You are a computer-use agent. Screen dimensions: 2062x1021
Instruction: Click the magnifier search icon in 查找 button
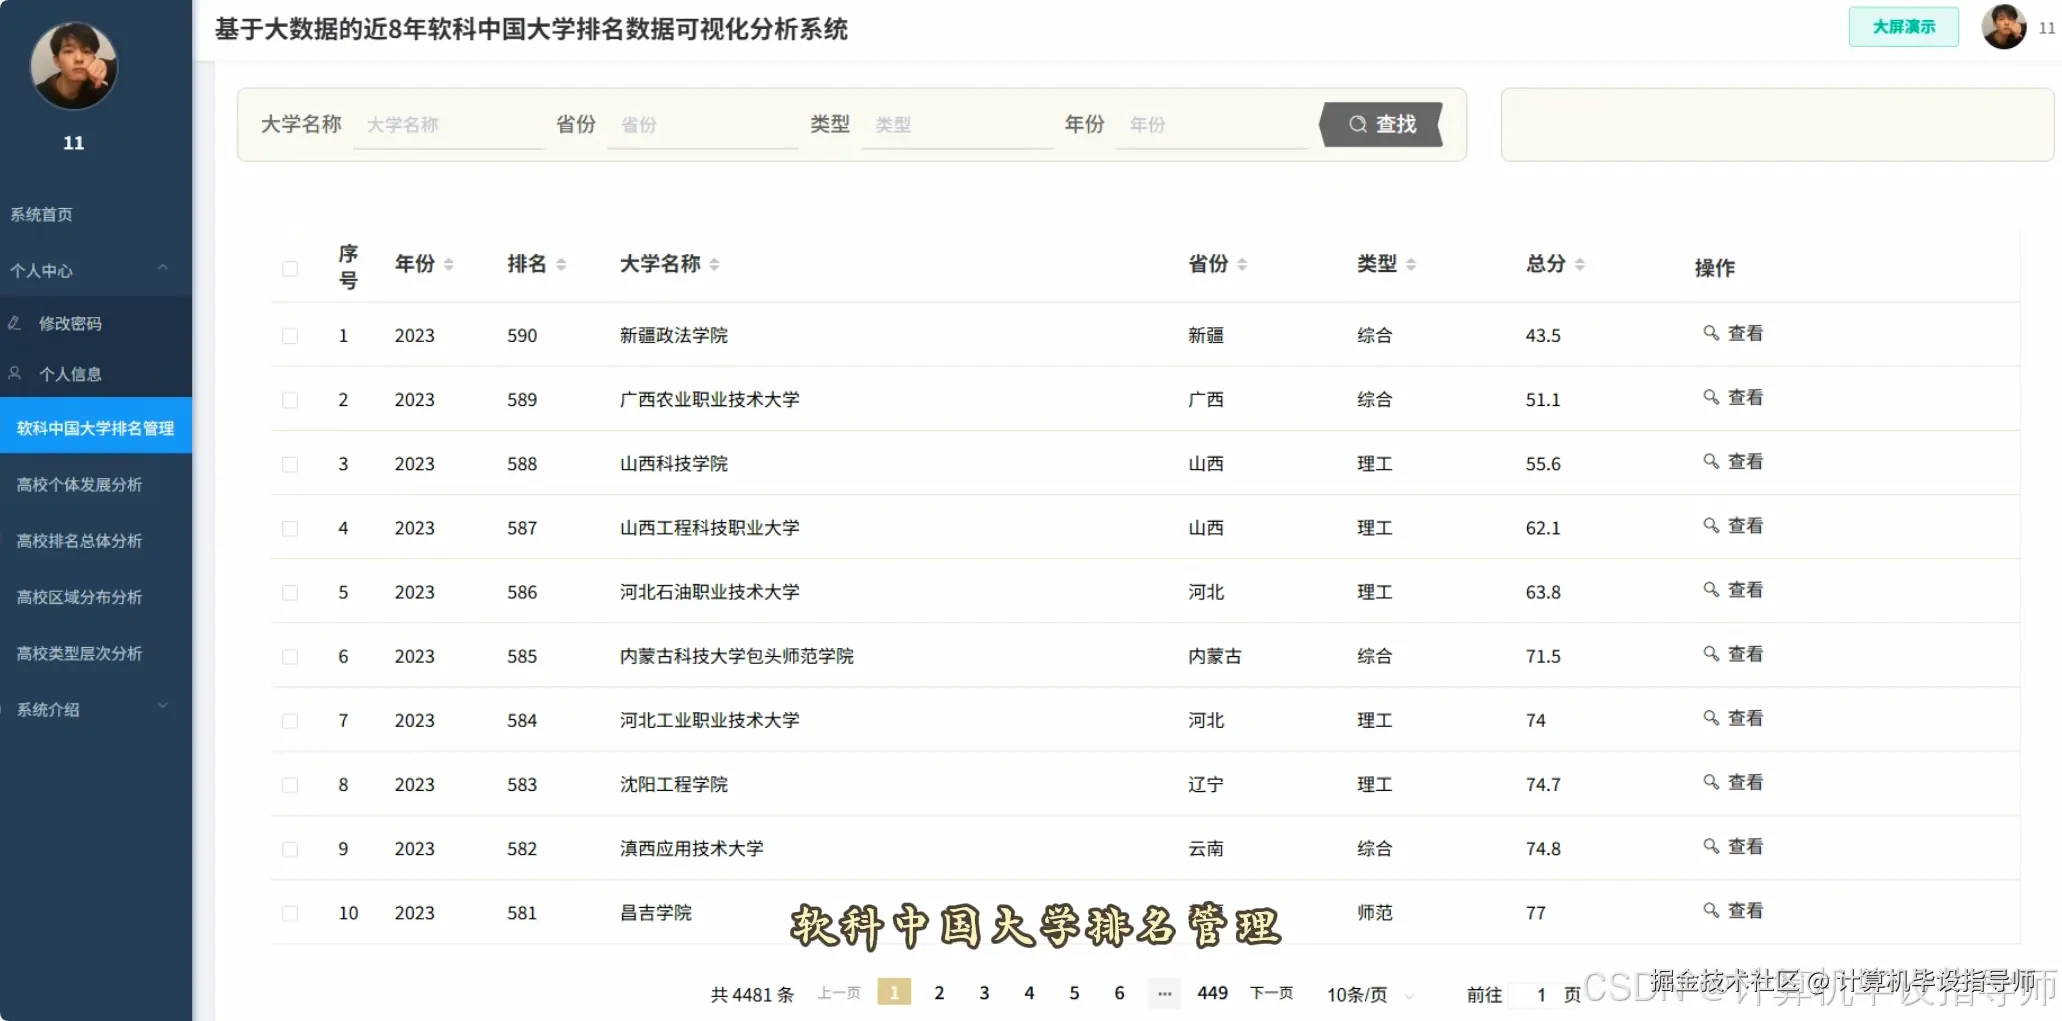coord(1357,123)
